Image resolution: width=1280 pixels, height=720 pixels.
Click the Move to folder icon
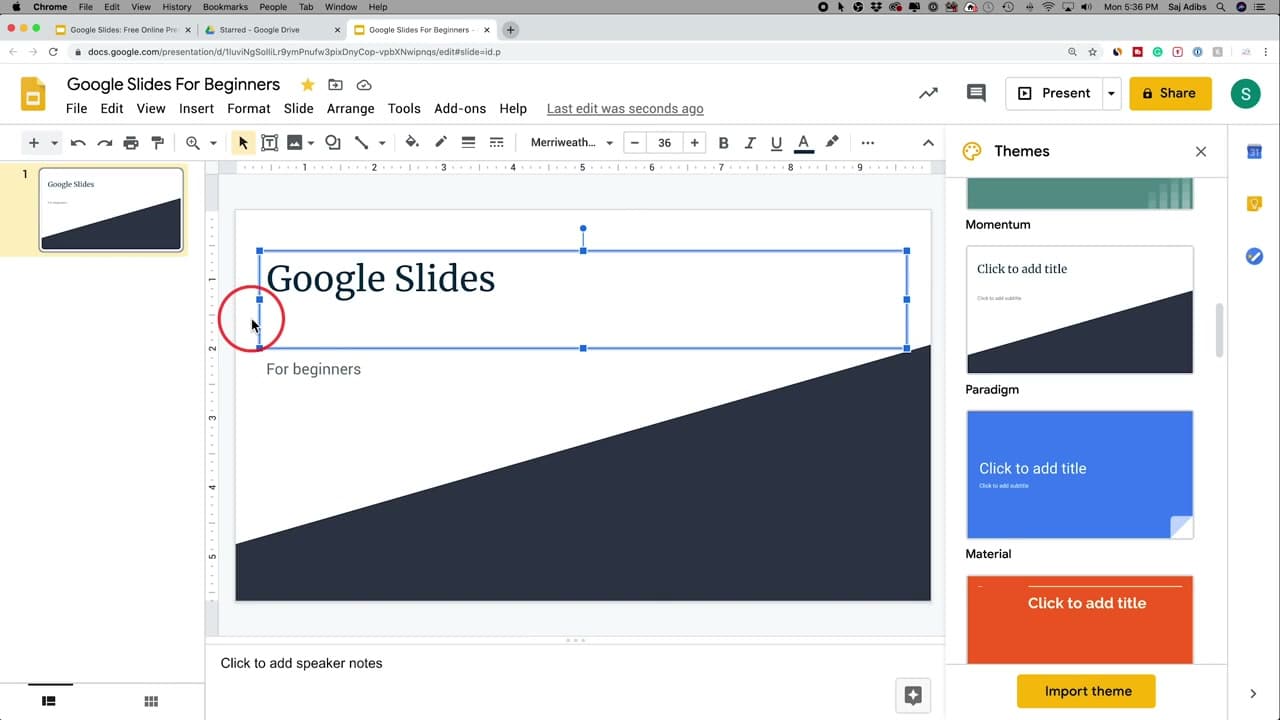point(336,85)
